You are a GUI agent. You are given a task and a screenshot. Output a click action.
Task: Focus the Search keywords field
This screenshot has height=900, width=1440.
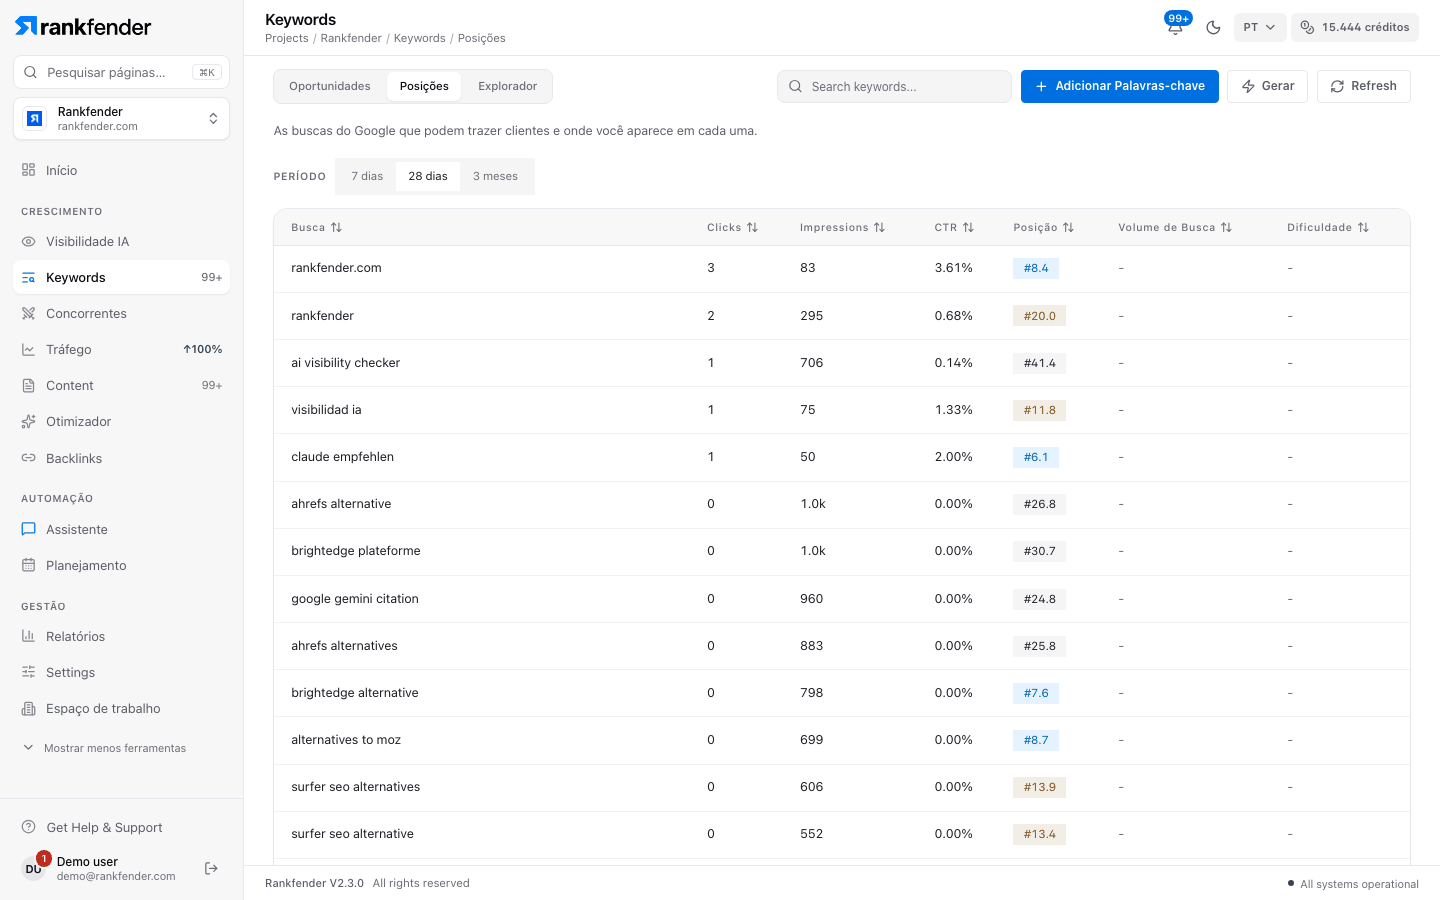click(894, 87)
